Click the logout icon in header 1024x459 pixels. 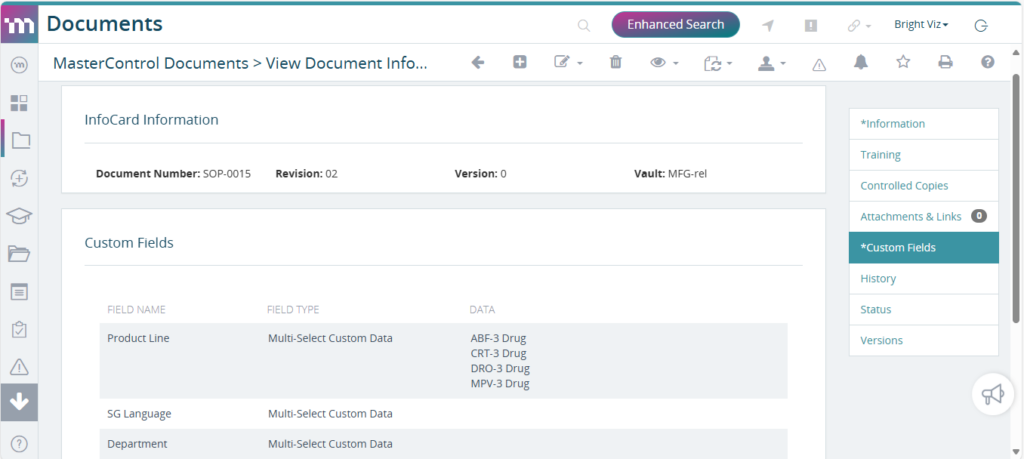[x=981, y=25]
